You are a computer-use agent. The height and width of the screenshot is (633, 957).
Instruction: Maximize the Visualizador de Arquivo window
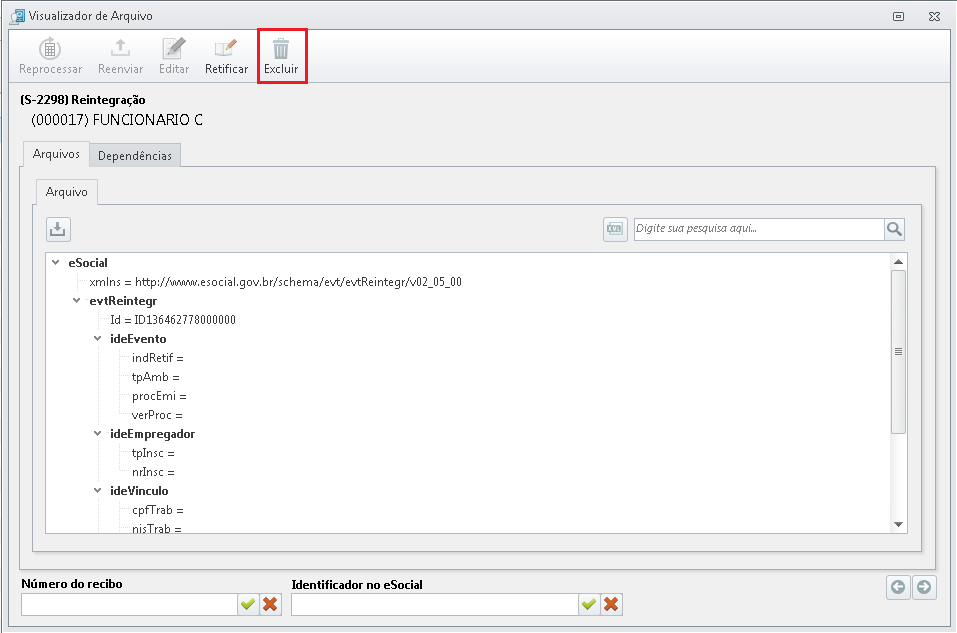898,16
